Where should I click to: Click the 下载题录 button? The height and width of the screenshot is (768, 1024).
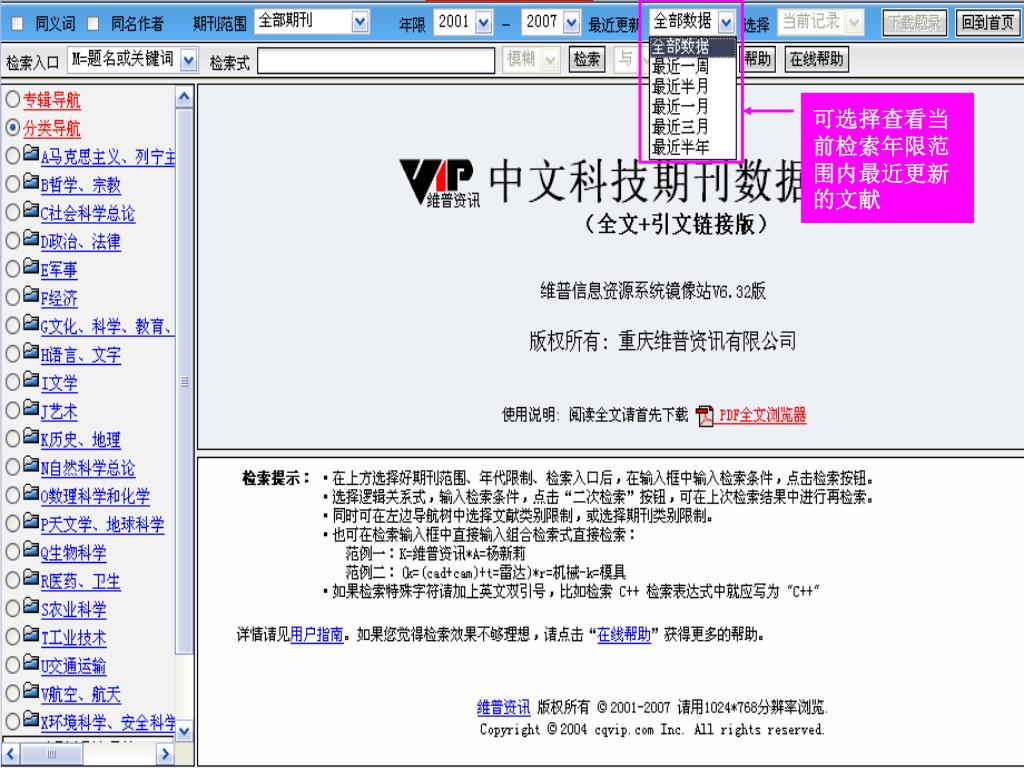[x=914, y=24]
